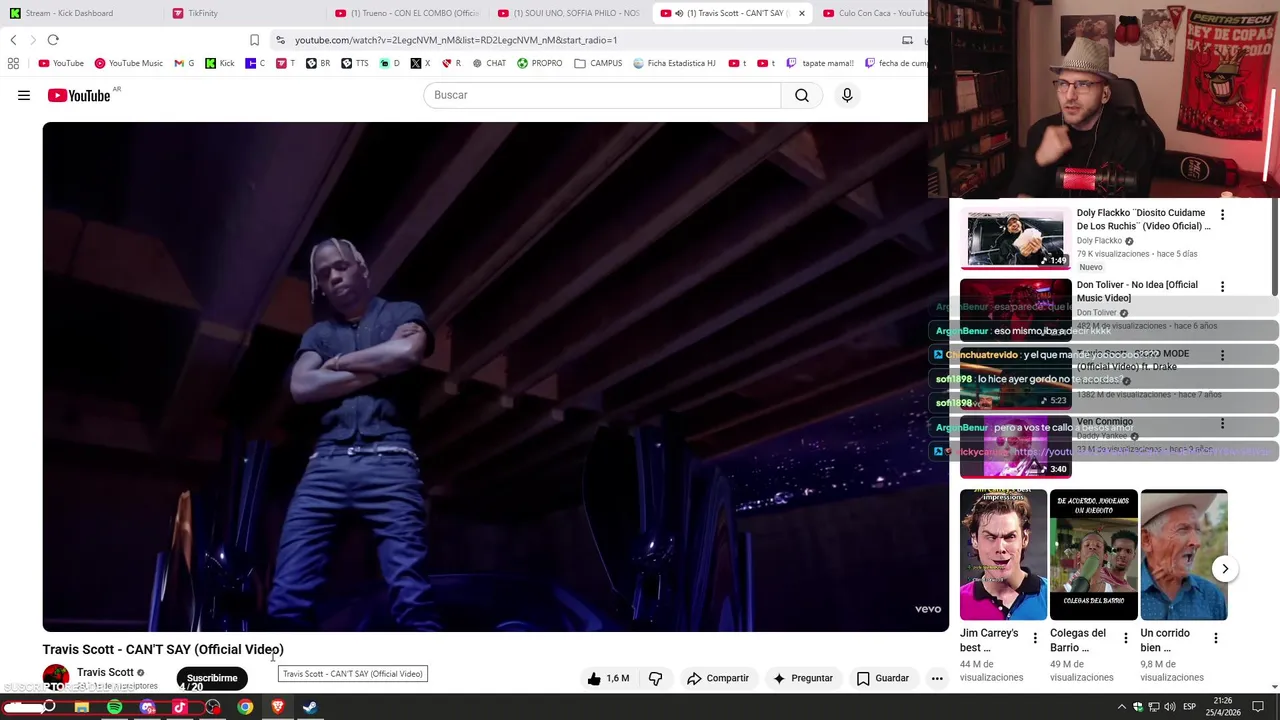
Task: Open the YouTube Music bookmark
Action: 128,63
